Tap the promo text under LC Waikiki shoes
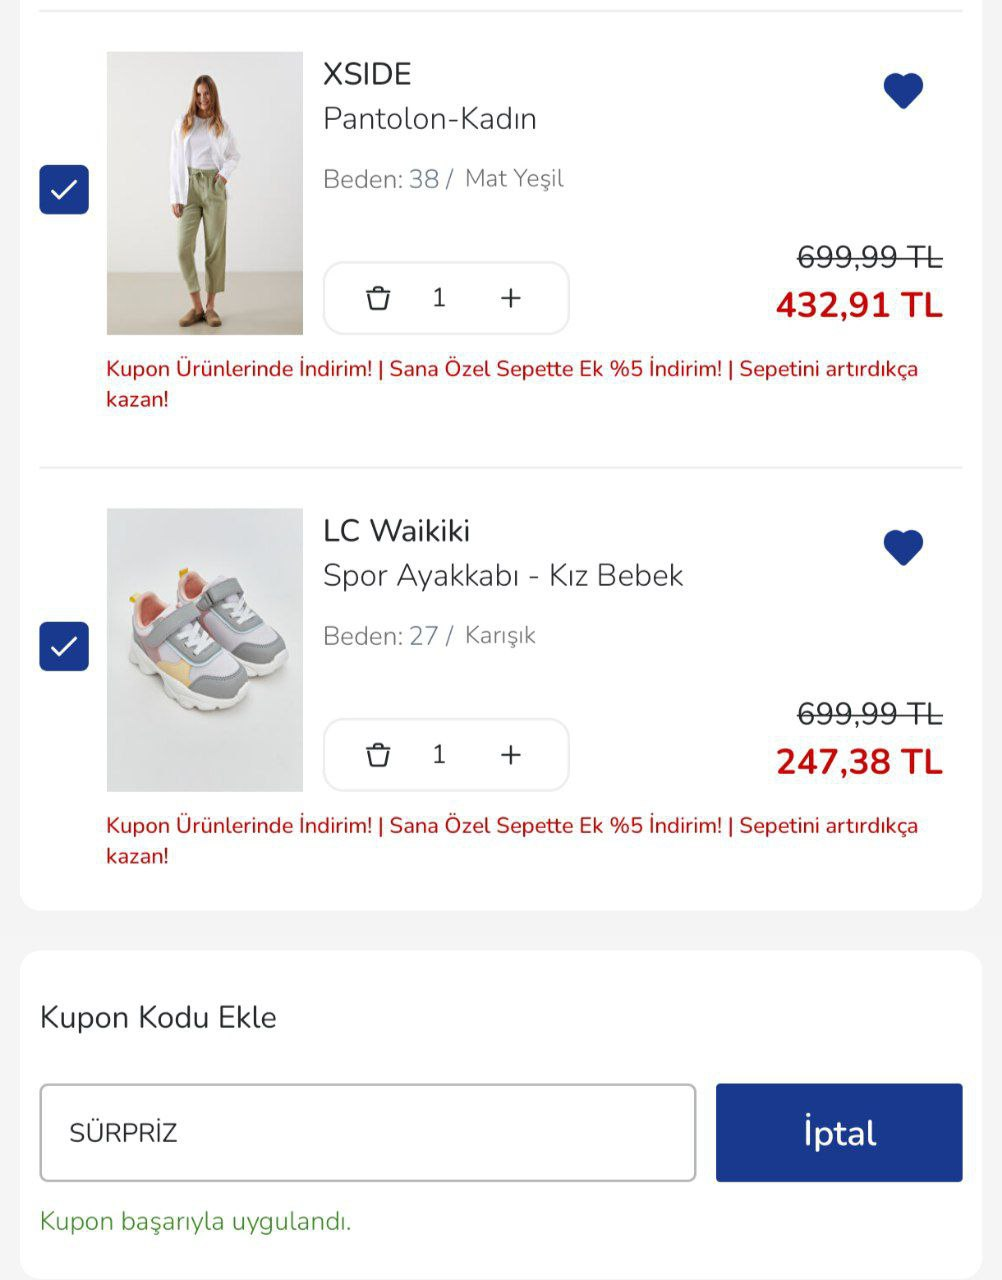The image size is (1002, 1280). coord(512,841)
